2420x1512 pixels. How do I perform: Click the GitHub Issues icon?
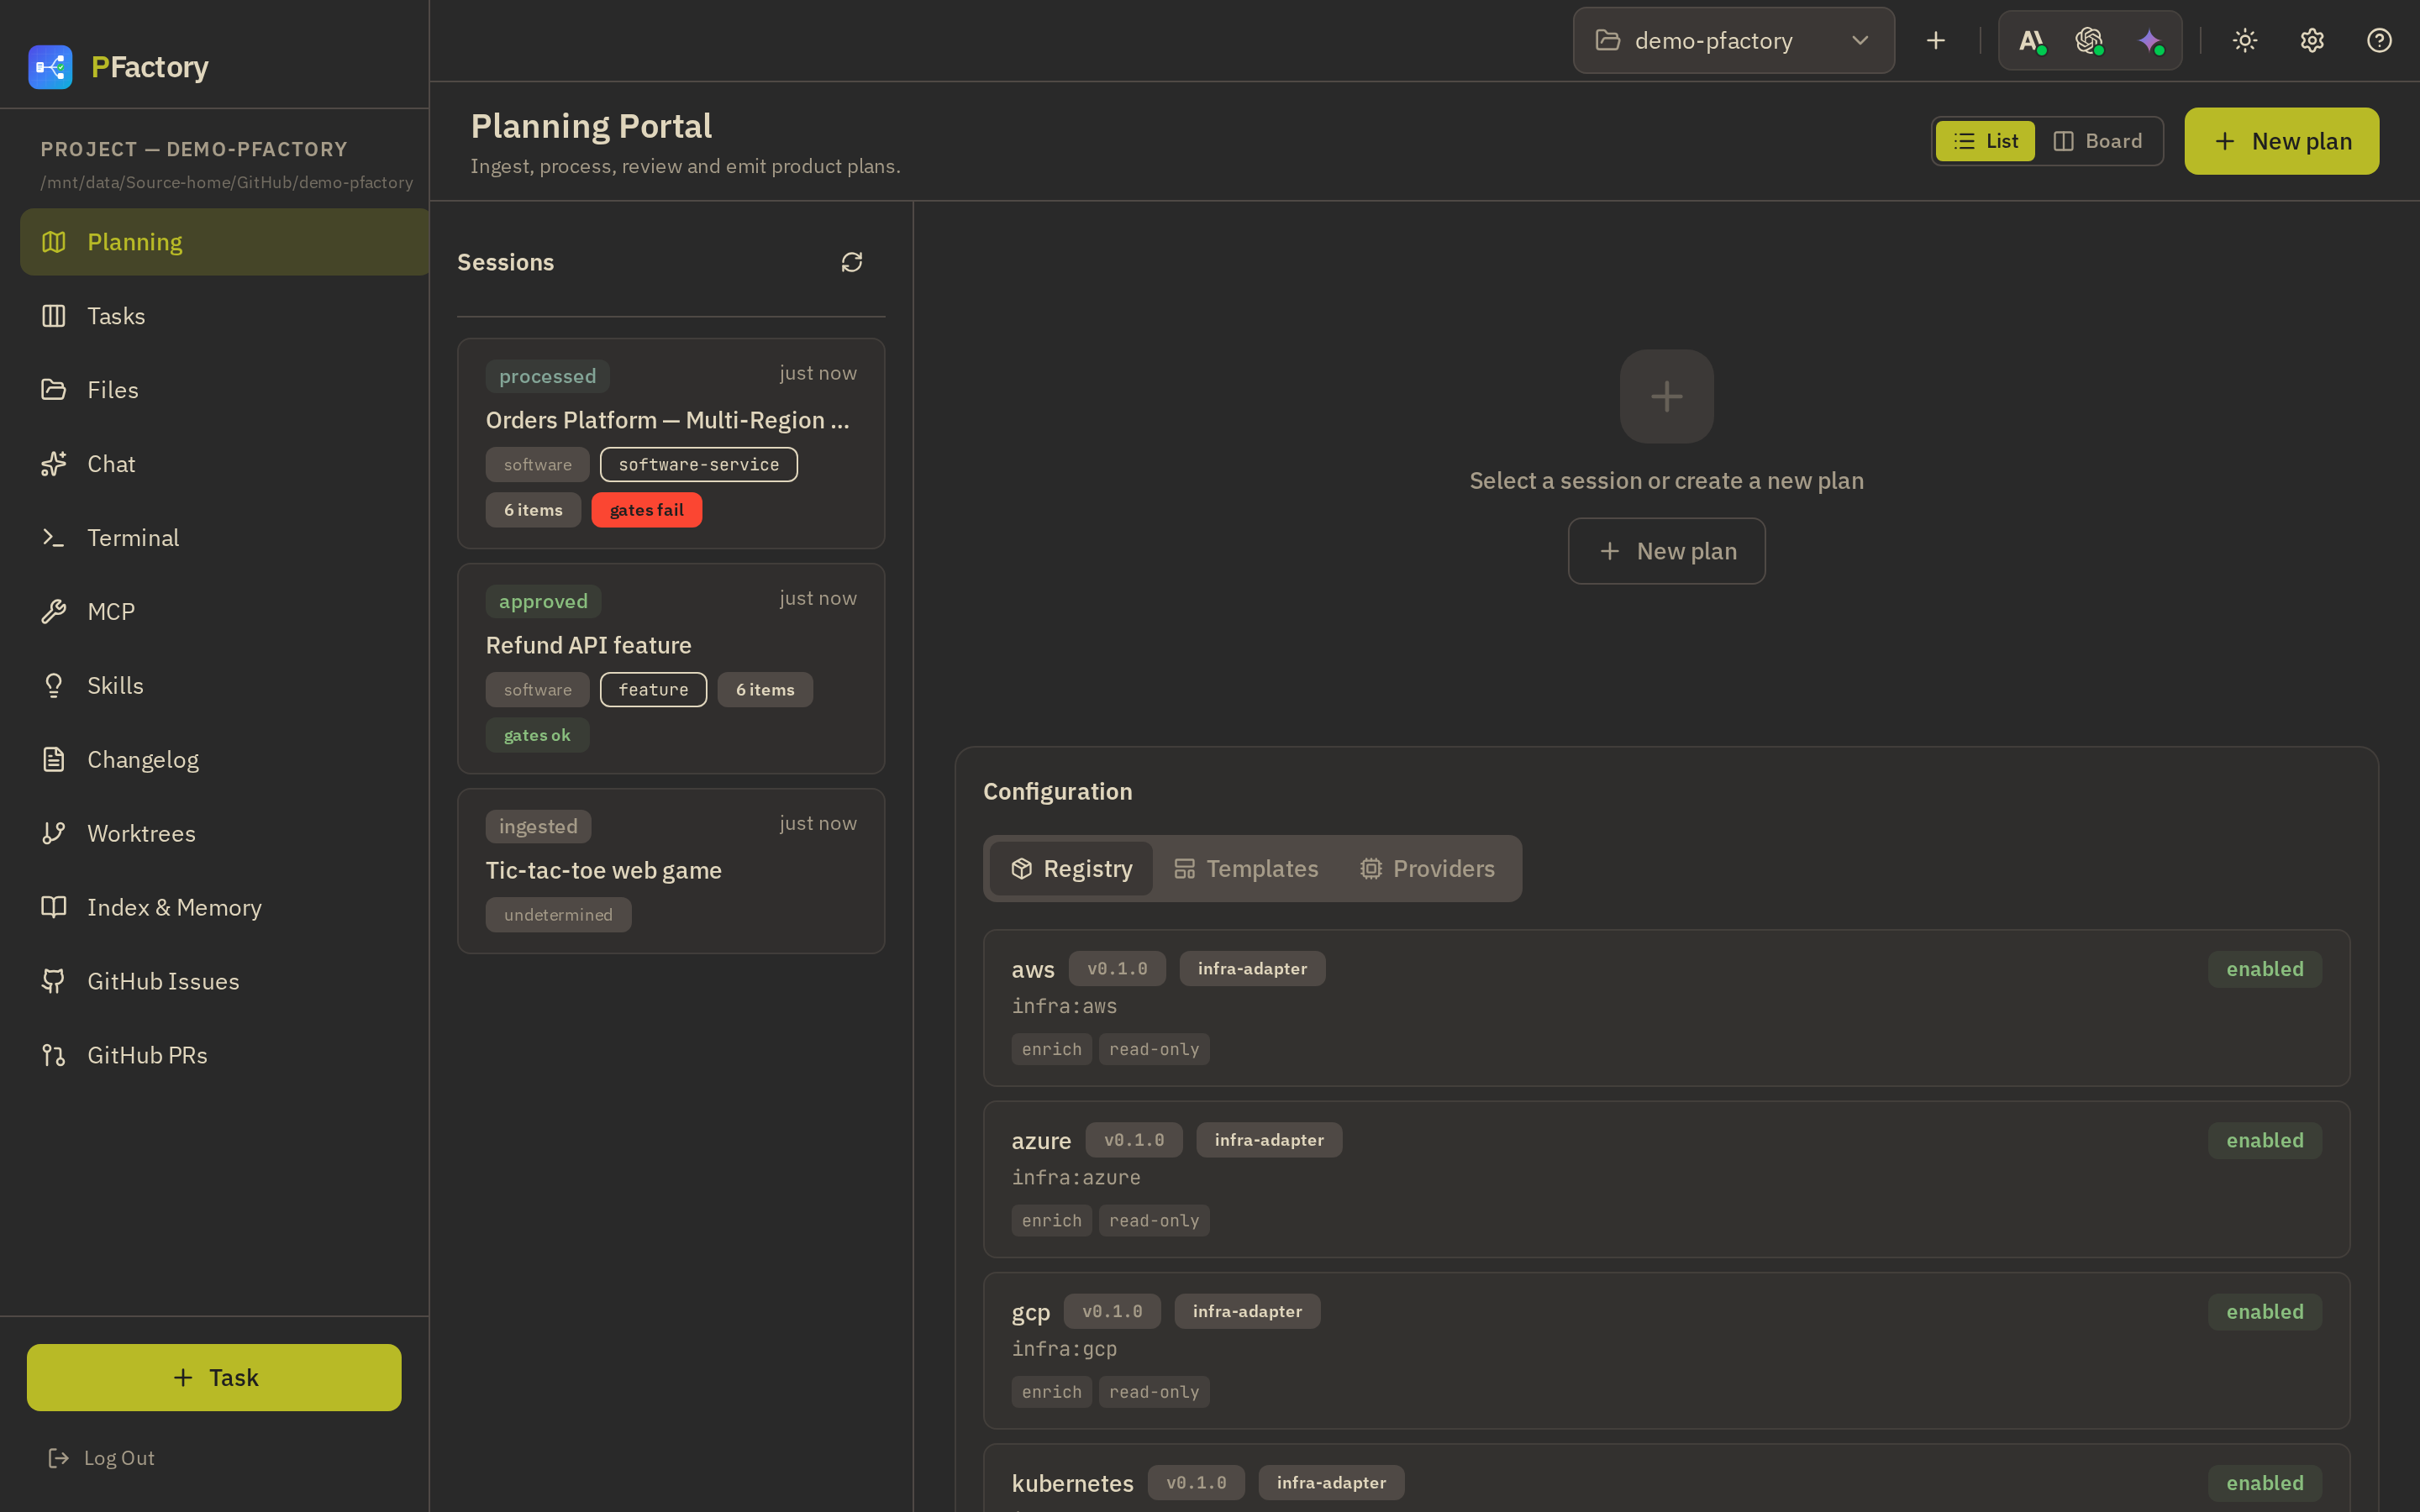click(x=54, y=982)
